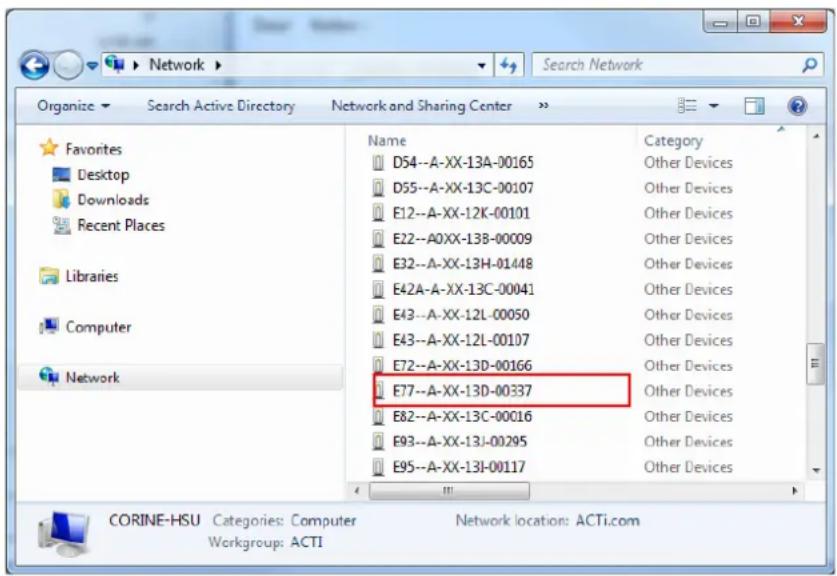Viewport: 837px width, 576px height.
Task: Sort by the Name column header
Action: (x=387, y=141)
